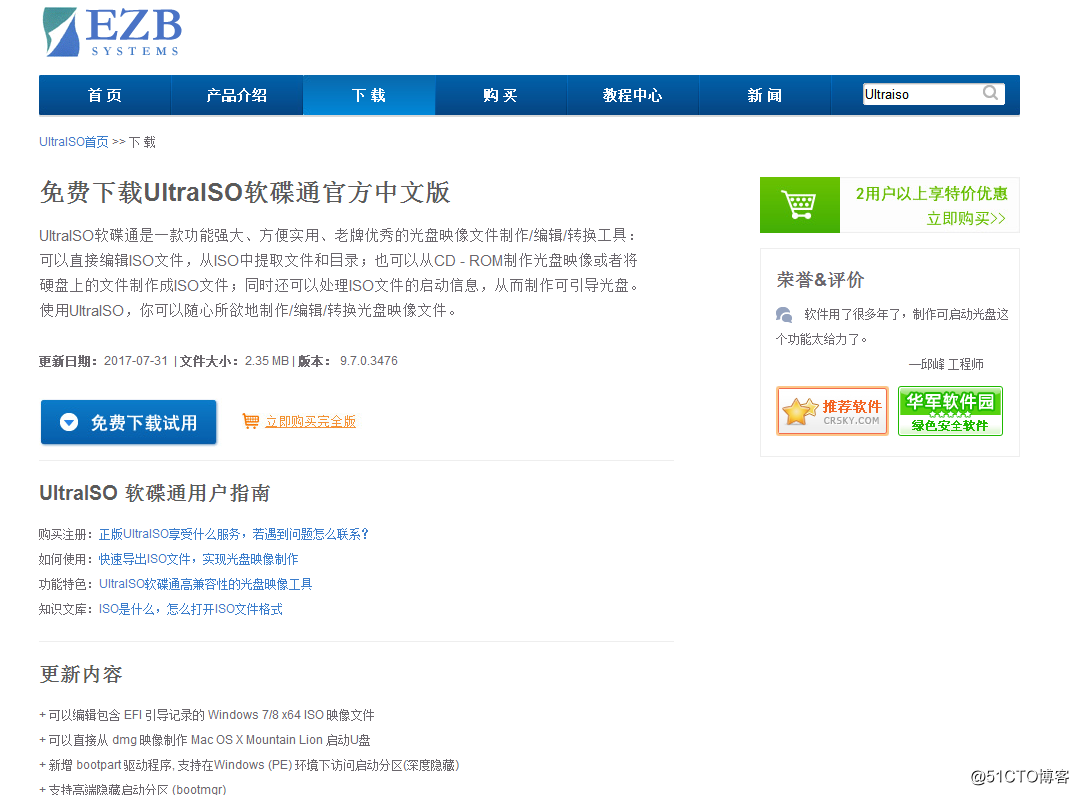The image size is (1079, 795).
Task: Select the 下载 navigation tab
Action: pyautogui.click(x=369, y=95)
